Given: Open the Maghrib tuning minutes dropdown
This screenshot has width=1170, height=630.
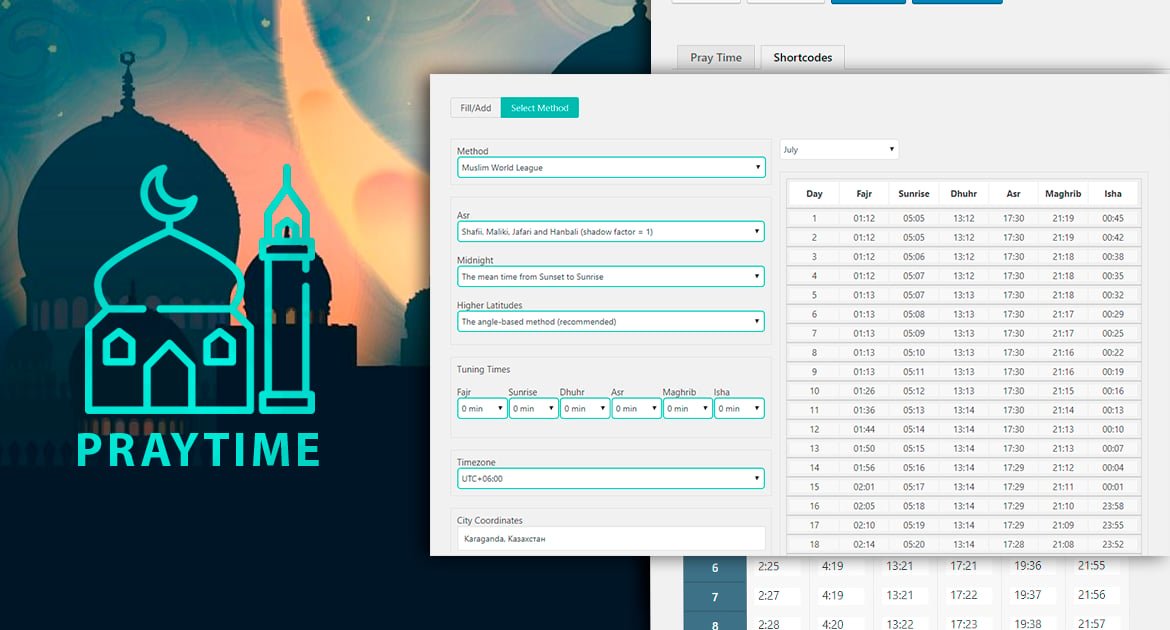Looking at the screenshot, I should (x=687, y=409).
